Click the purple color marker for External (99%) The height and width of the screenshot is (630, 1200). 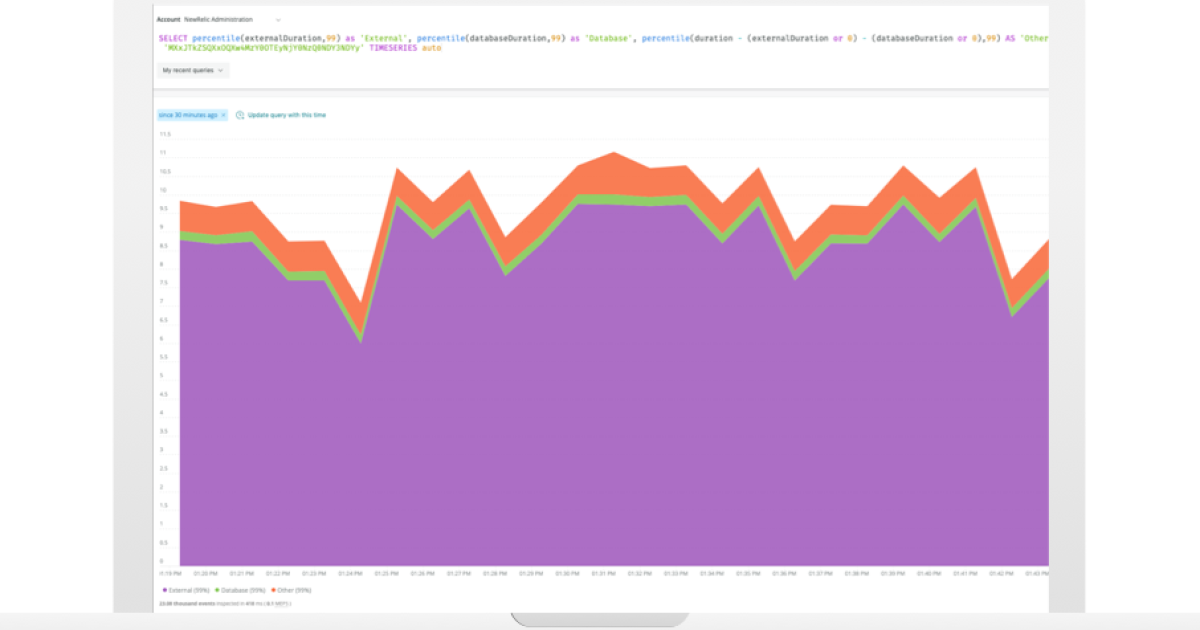pos(164,590)
